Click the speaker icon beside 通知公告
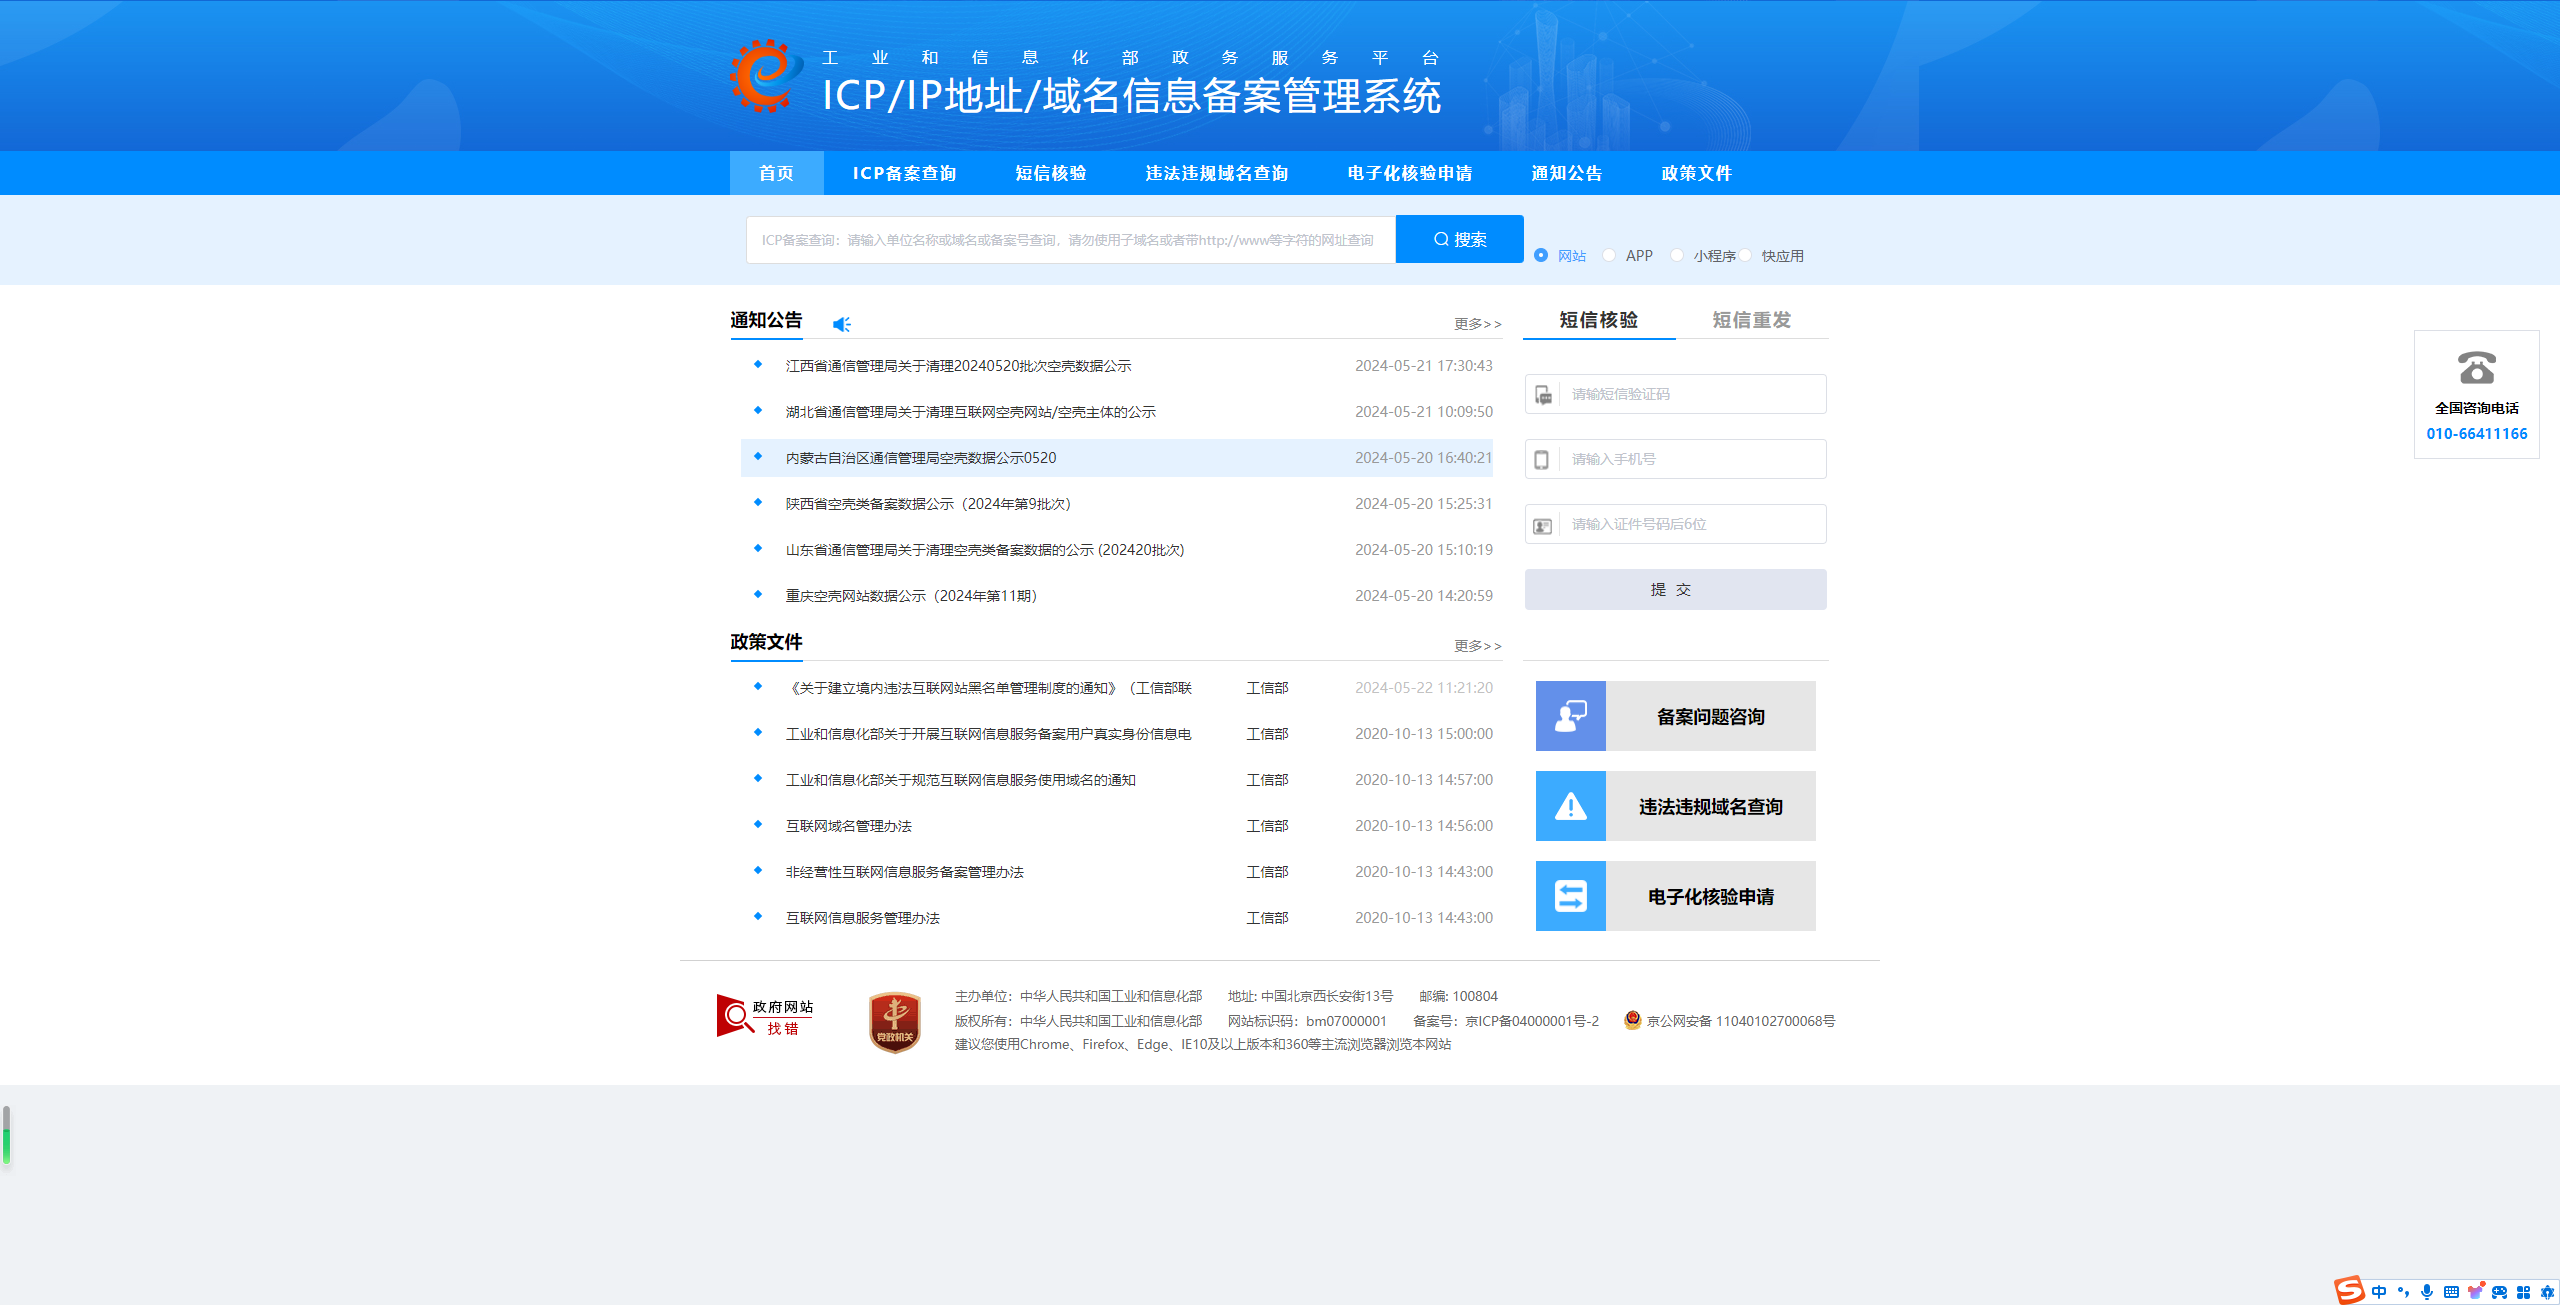 click(x=841, y=323)
